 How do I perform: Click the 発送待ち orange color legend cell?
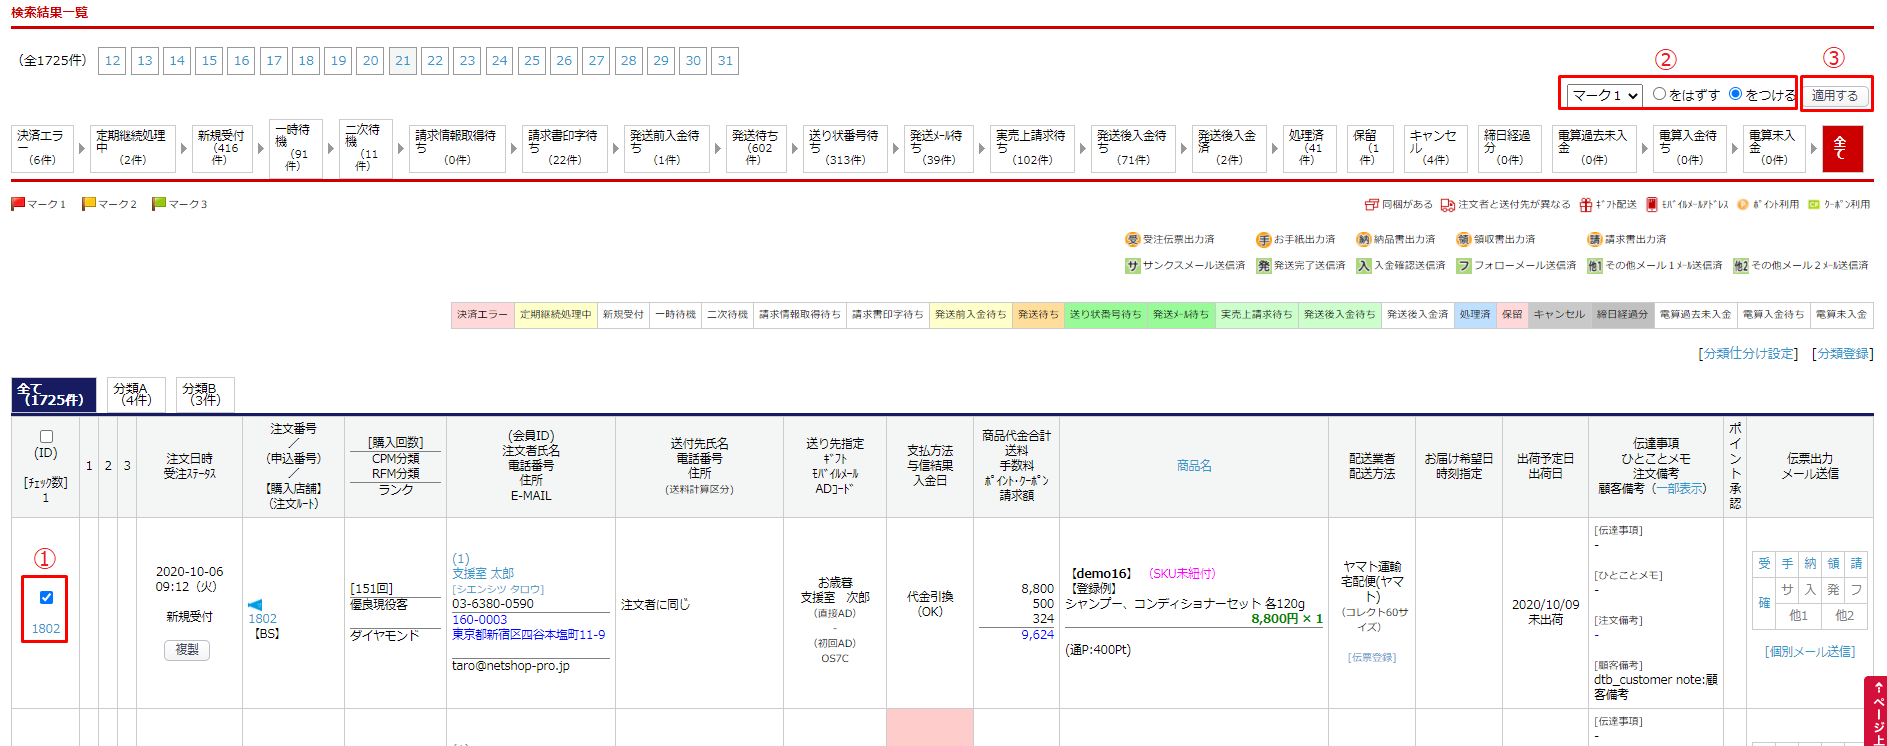point(1038,315)
